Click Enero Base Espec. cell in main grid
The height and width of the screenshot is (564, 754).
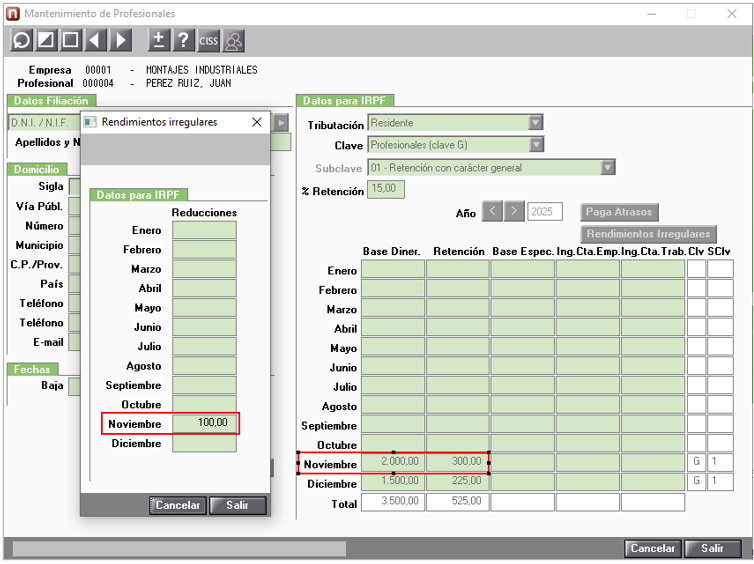coord(523,269)
